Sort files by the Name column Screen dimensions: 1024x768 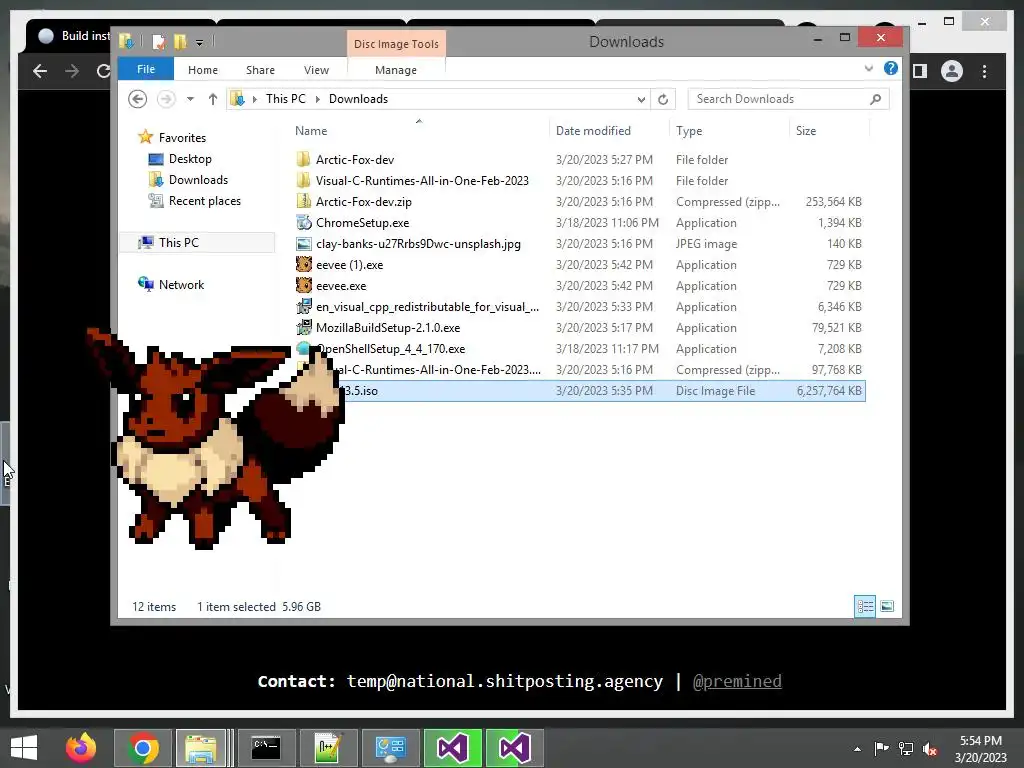point(311,131)
